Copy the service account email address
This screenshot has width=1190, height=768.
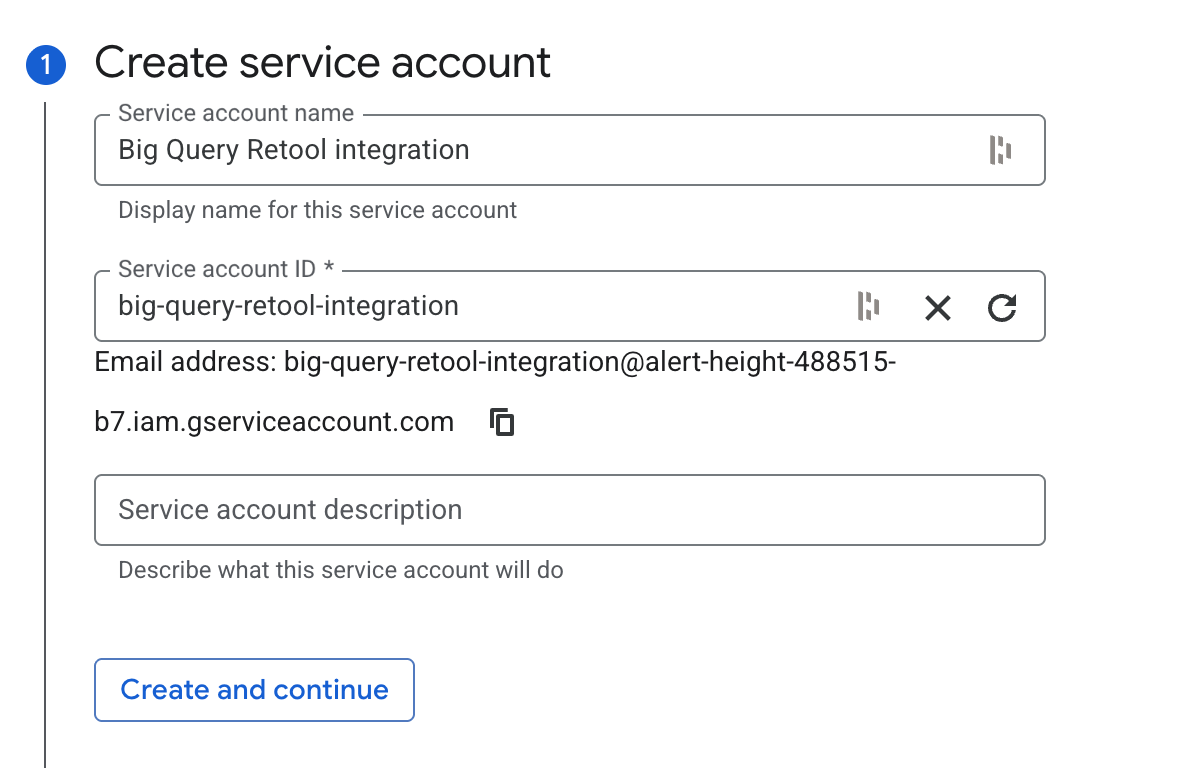[502, 422]
